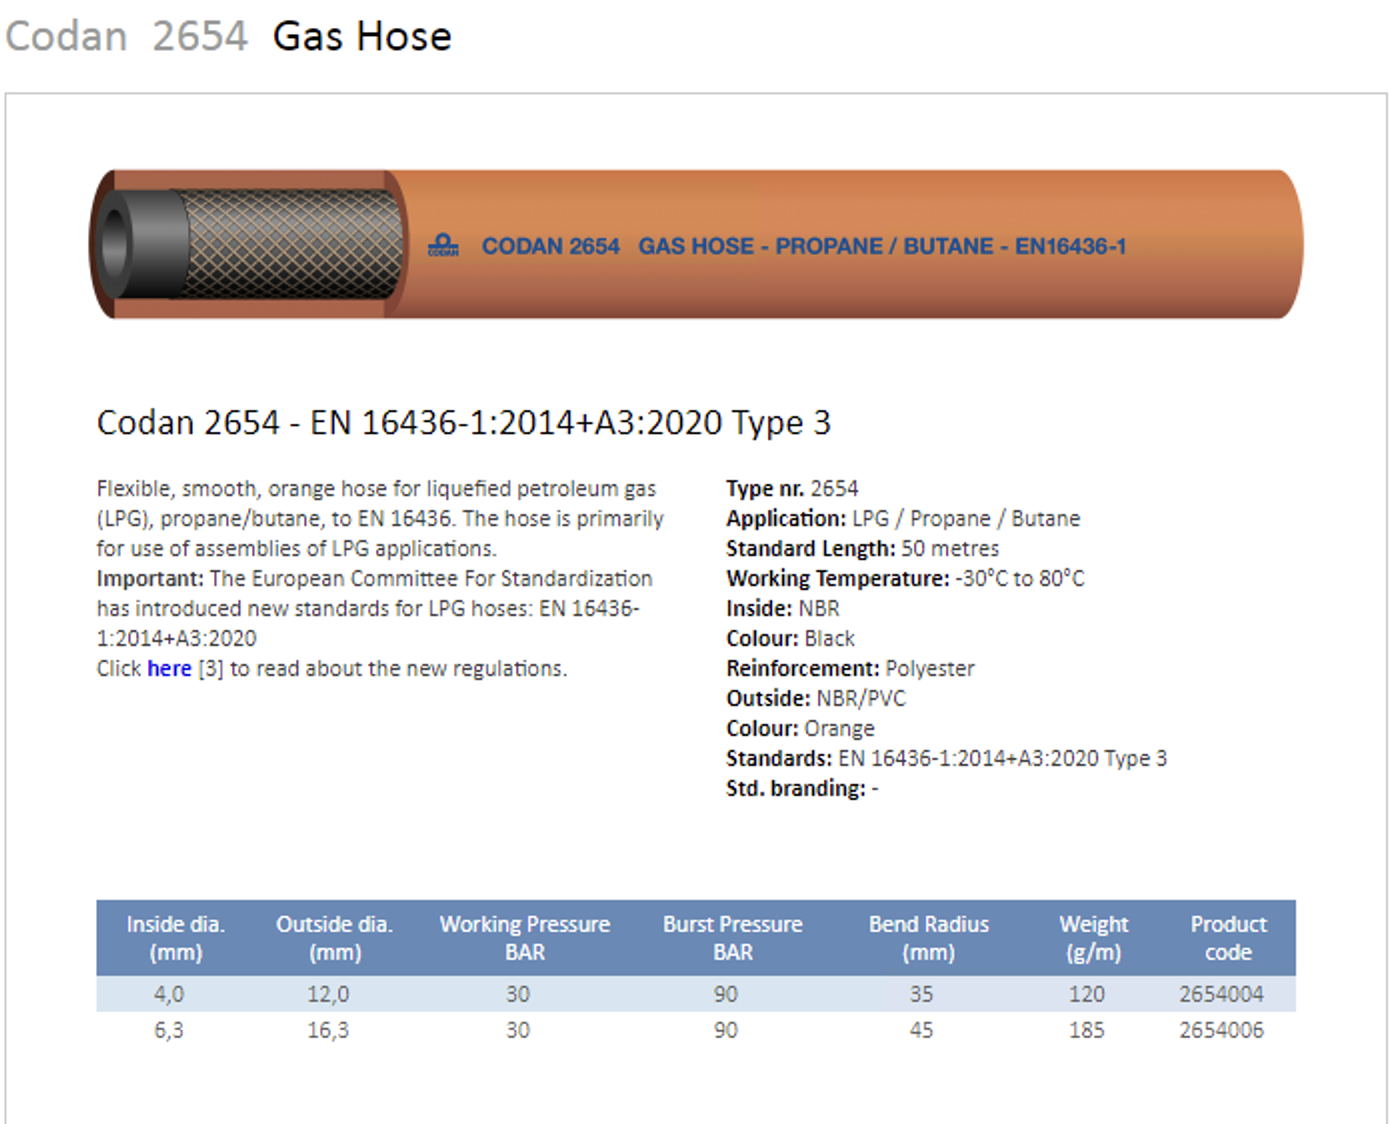The image size is (1390, 1124).
Task: Open the 'here' link about new regulations
Action: (169, 668)
